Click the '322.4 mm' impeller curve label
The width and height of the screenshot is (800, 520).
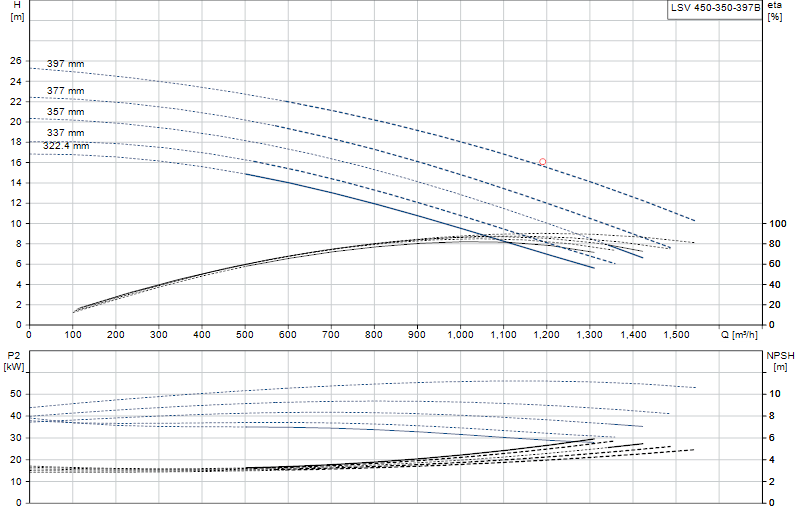(x=66, y=146)
